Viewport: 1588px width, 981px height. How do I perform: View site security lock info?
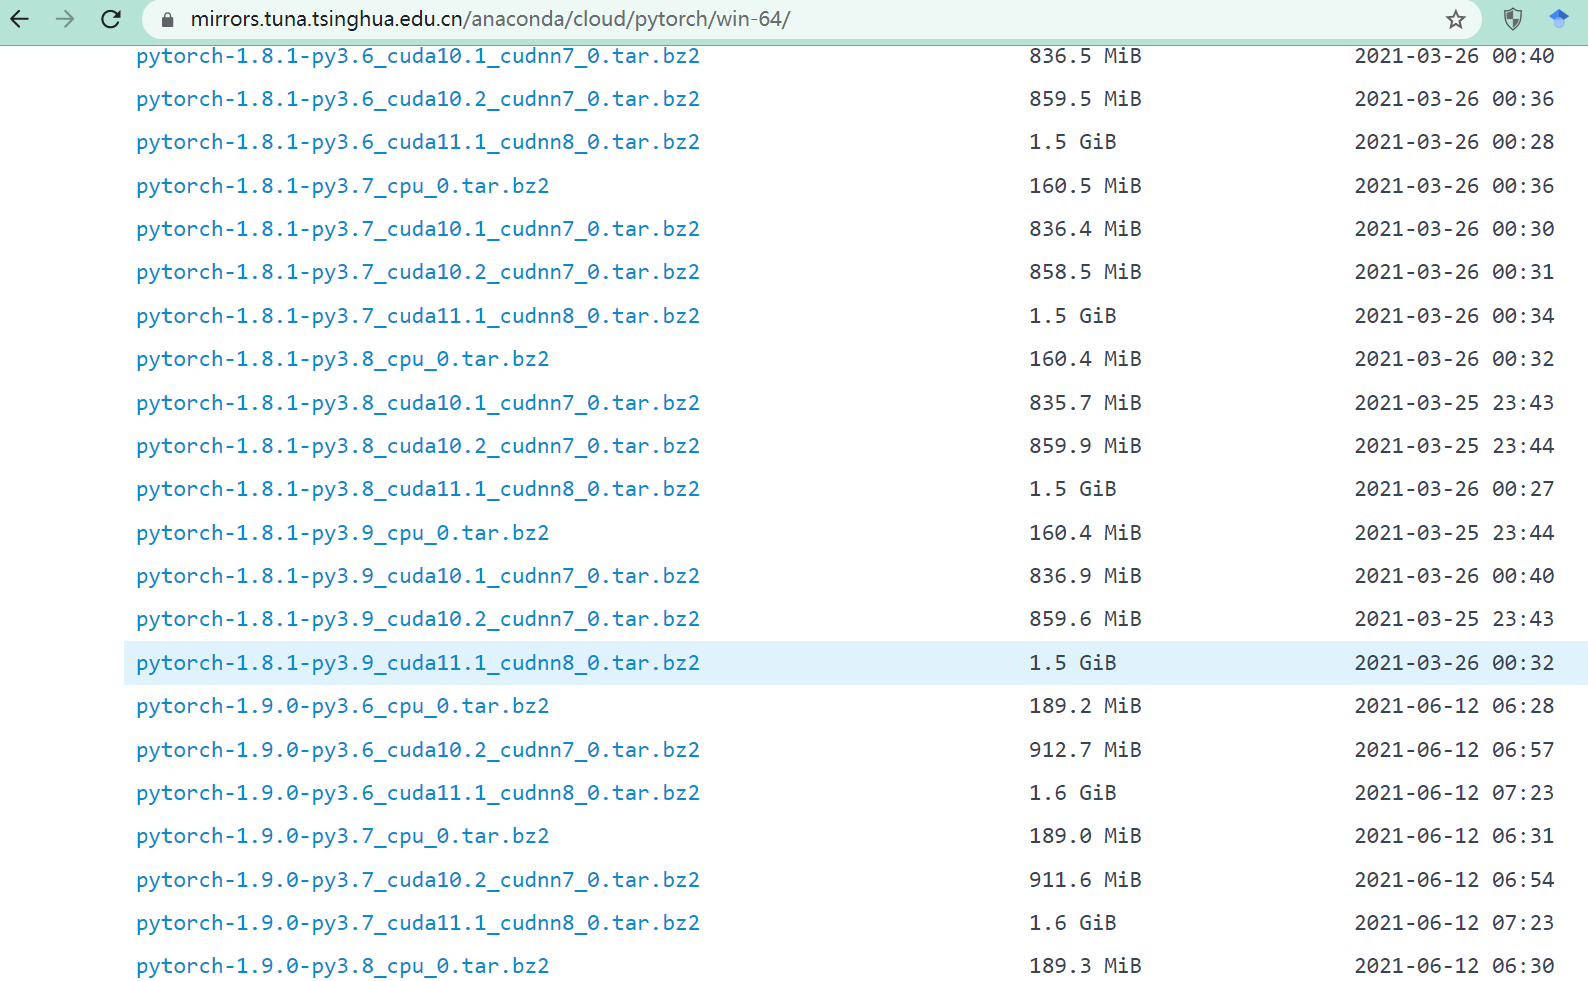(x=167, y=20)
